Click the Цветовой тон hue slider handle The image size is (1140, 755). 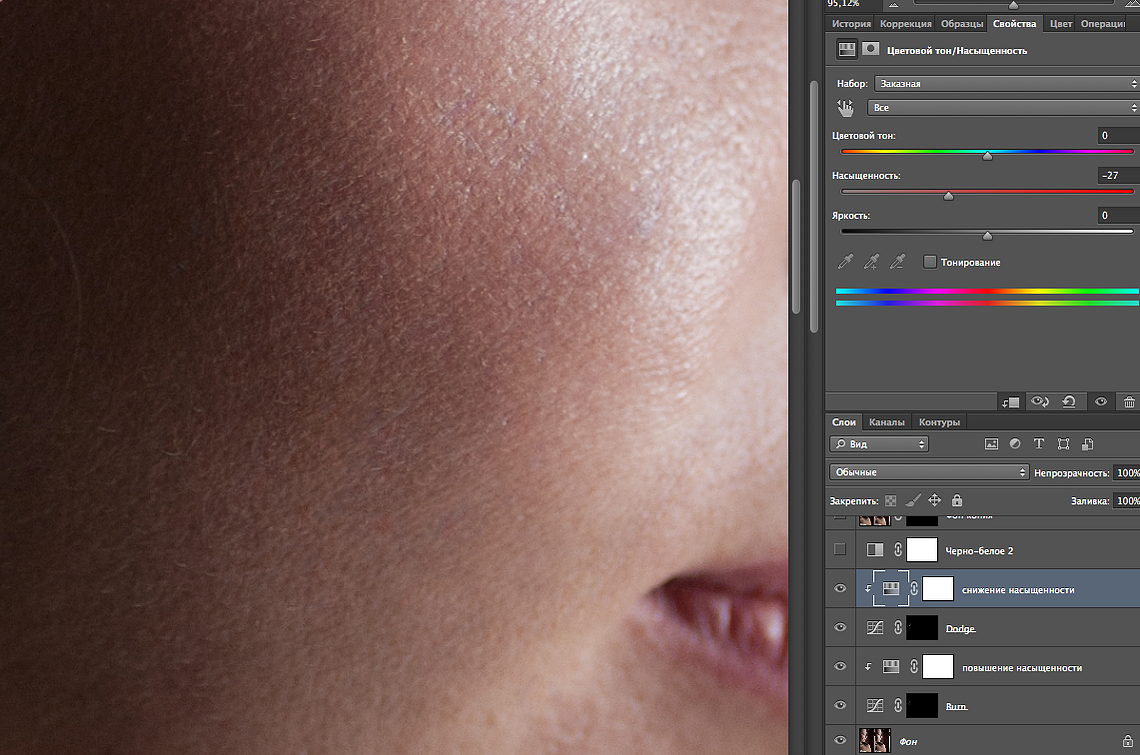click(987, 155)
